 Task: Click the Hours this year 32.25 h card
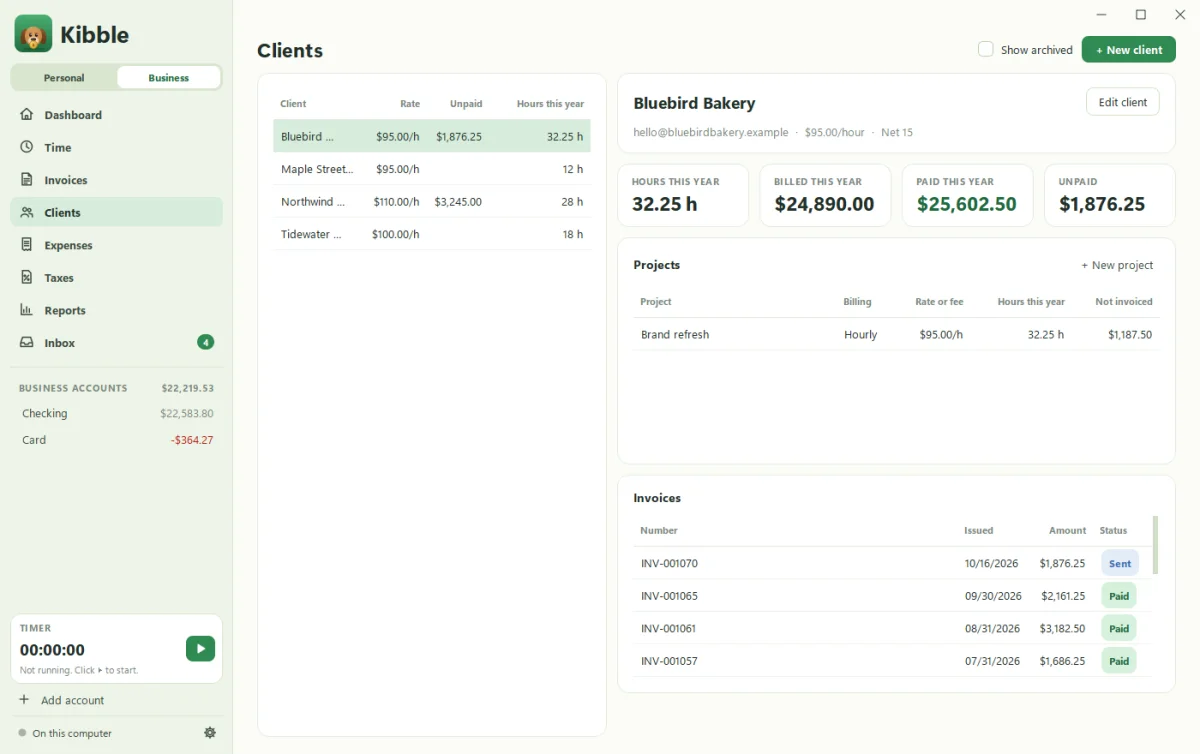(683, 195)
